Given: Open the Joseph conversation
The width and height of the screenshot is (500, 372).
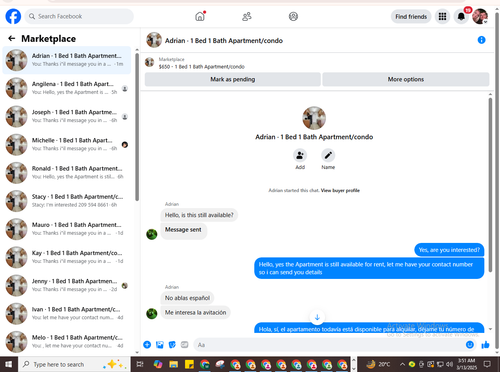Looking at the screenshot, I should coord(67,116).
